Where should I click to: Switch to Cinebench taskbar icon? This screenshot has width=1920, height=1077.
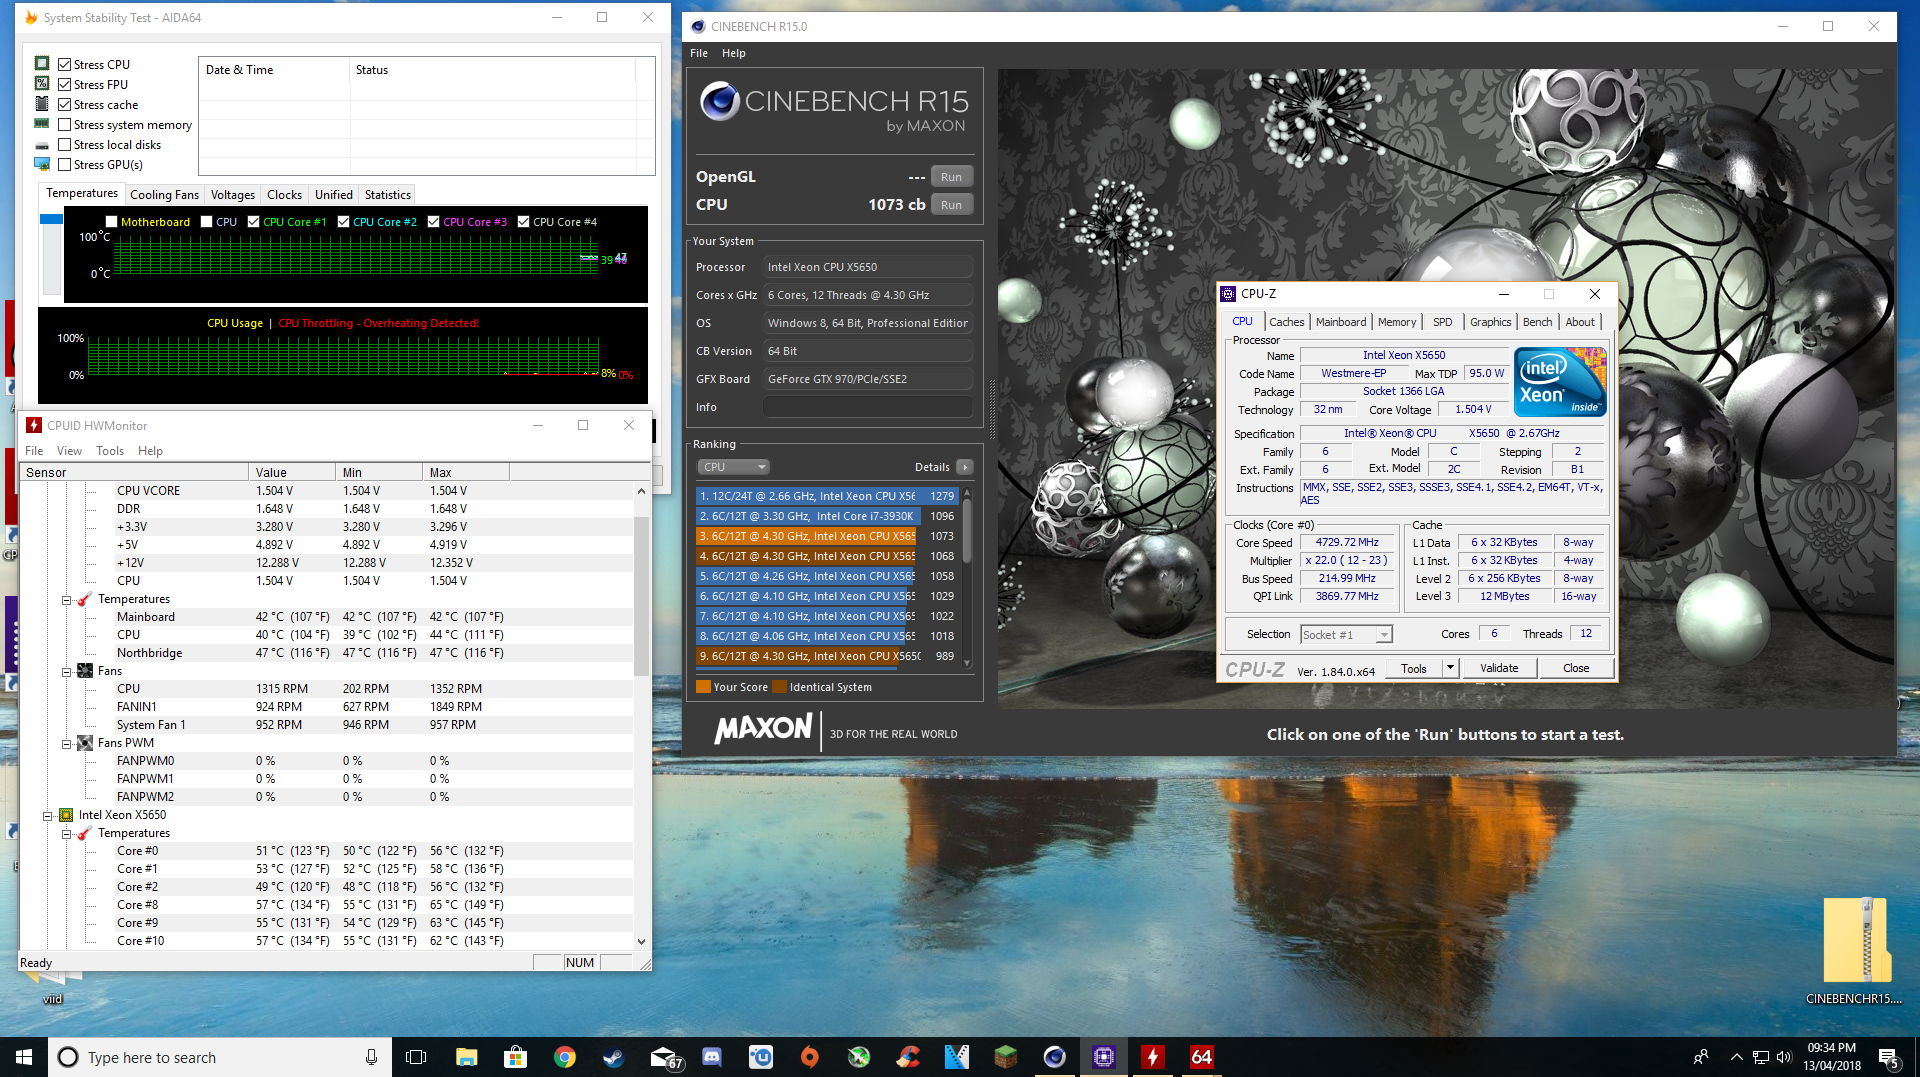pos(1055,1057)
